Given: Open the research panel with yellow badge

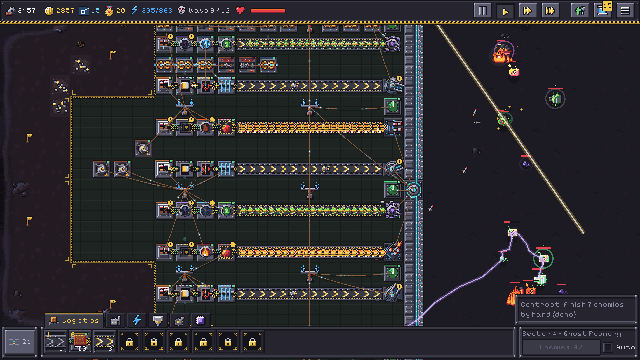Looking at the screenshot, I should click(603, 10).
